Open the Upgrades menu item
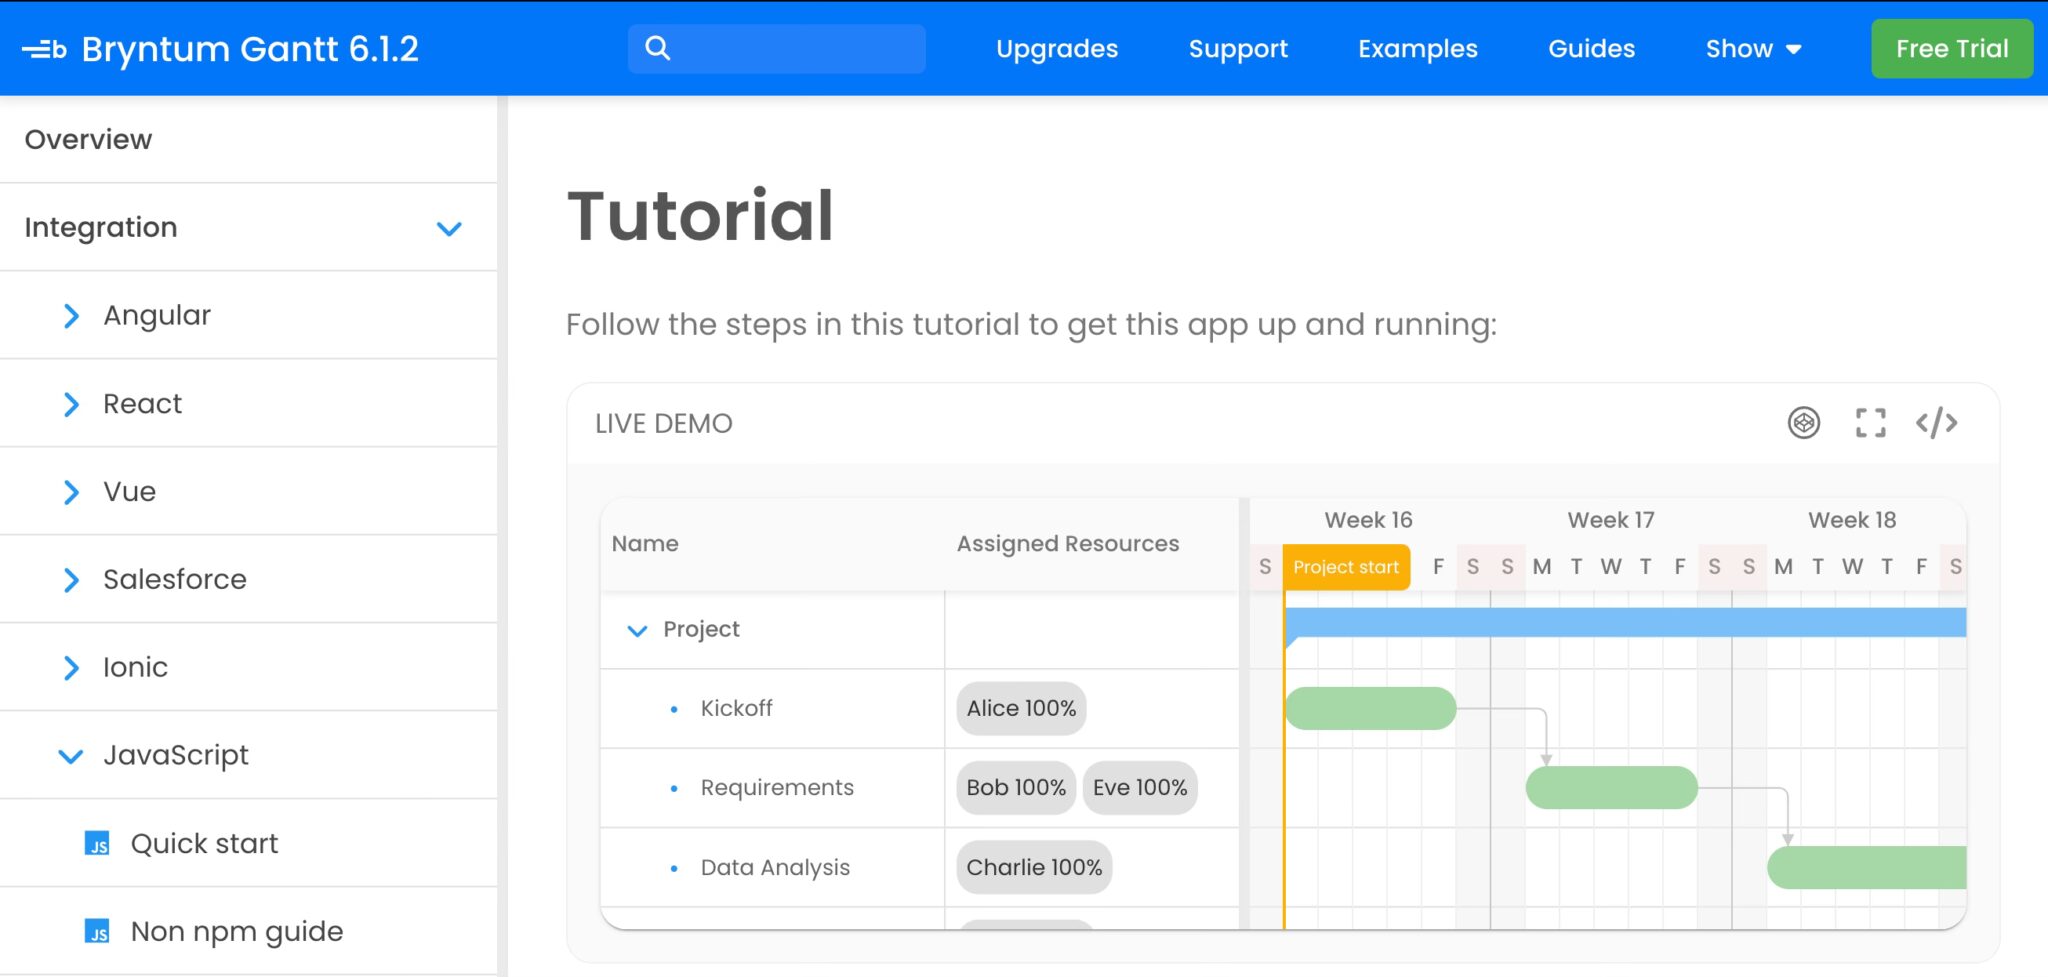This screenshot has height=977, width=2048. pos(1057,49)
